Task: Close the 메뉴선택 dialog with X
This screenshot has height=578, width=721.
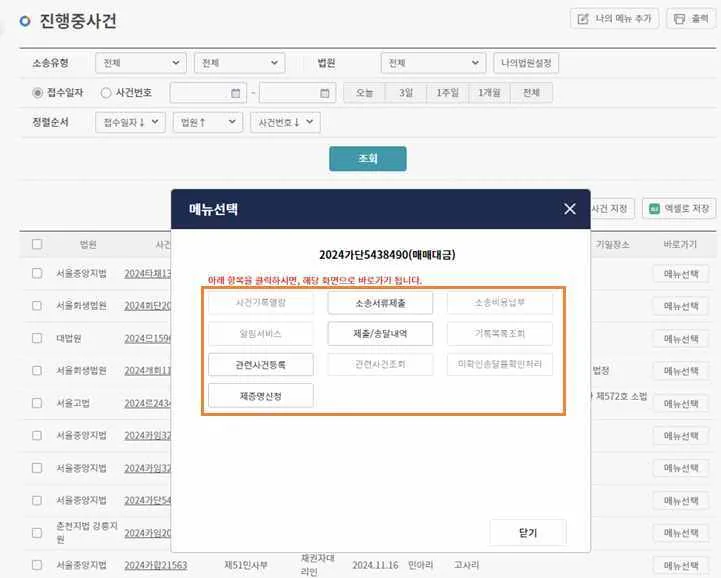Action: (570, 209)
